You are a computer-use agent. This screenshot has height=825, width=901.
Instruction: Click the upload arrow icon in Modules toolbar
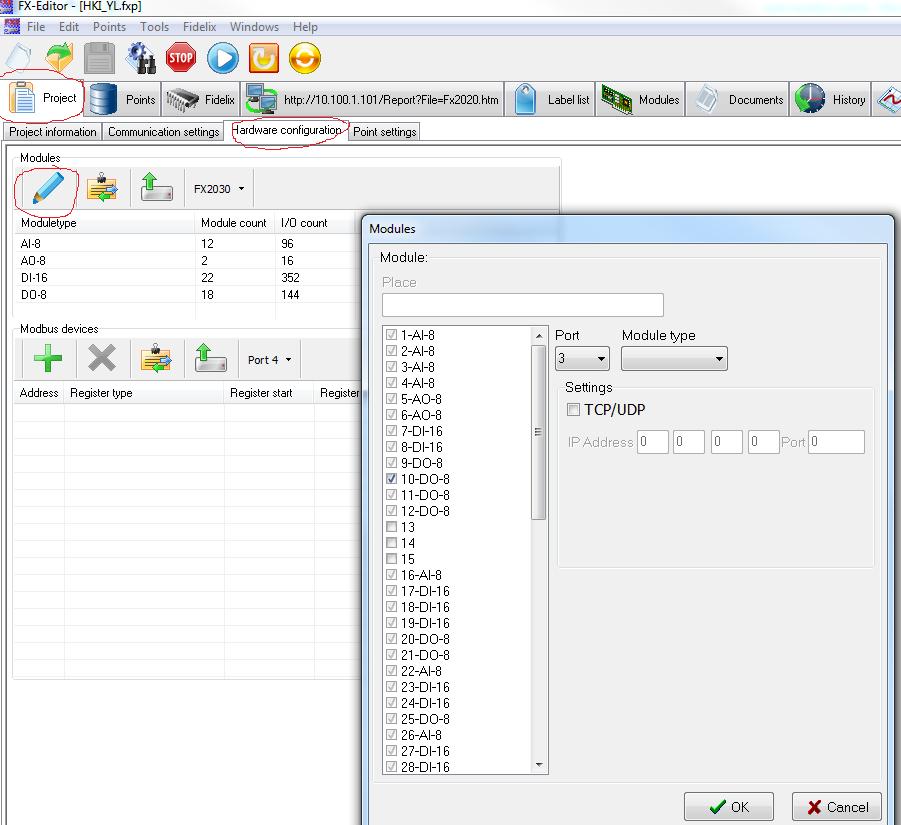click(x=156, y=187)
